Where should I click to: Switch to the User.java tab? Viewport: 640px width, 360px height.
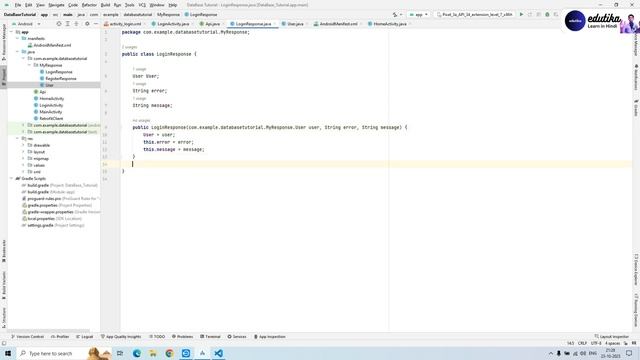[295, 24]
